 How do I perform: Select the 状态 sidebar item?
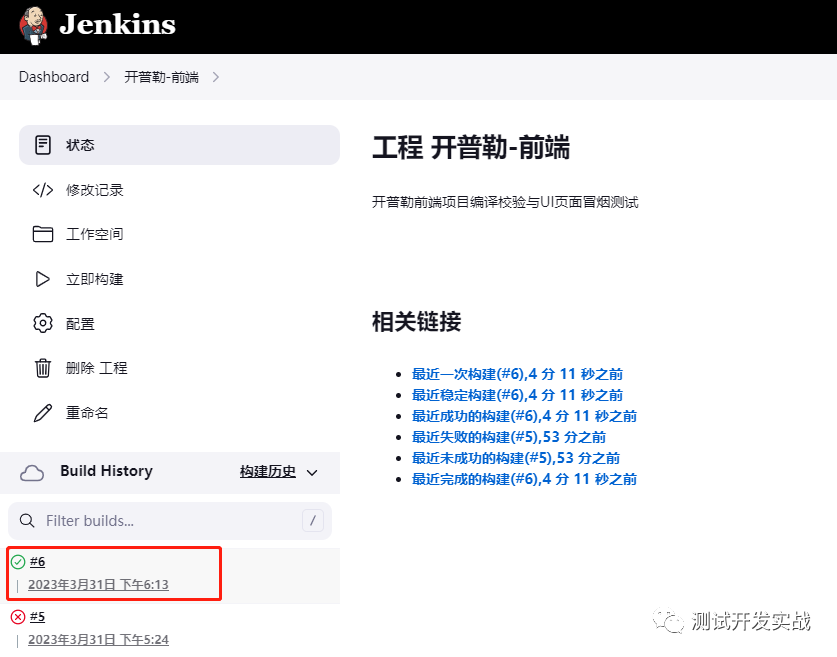click(x=179, y=145)
